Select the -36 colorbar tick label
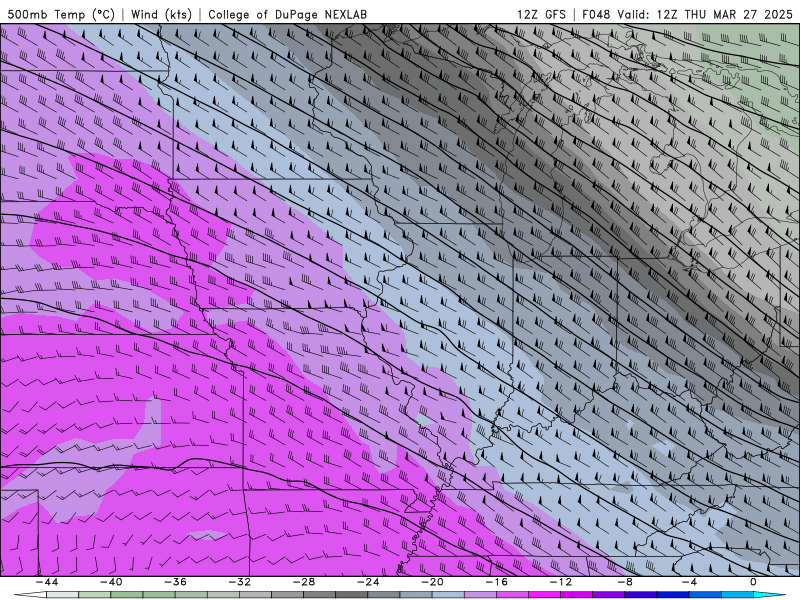 click(175, 582)
